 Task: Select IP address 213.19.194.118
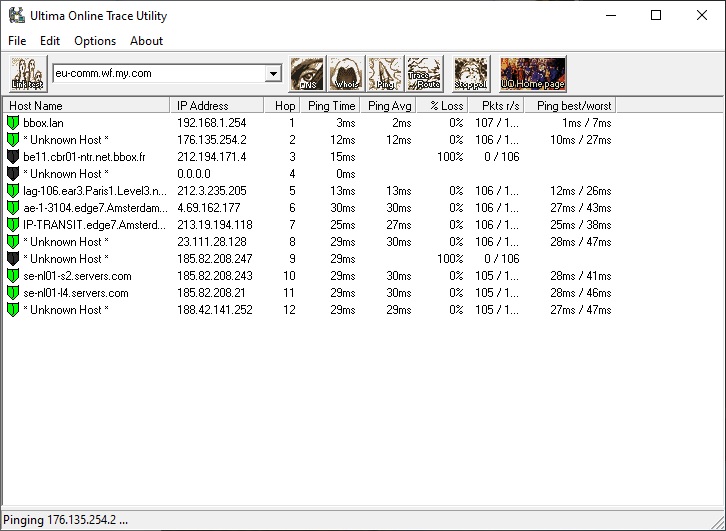point(215,225)
